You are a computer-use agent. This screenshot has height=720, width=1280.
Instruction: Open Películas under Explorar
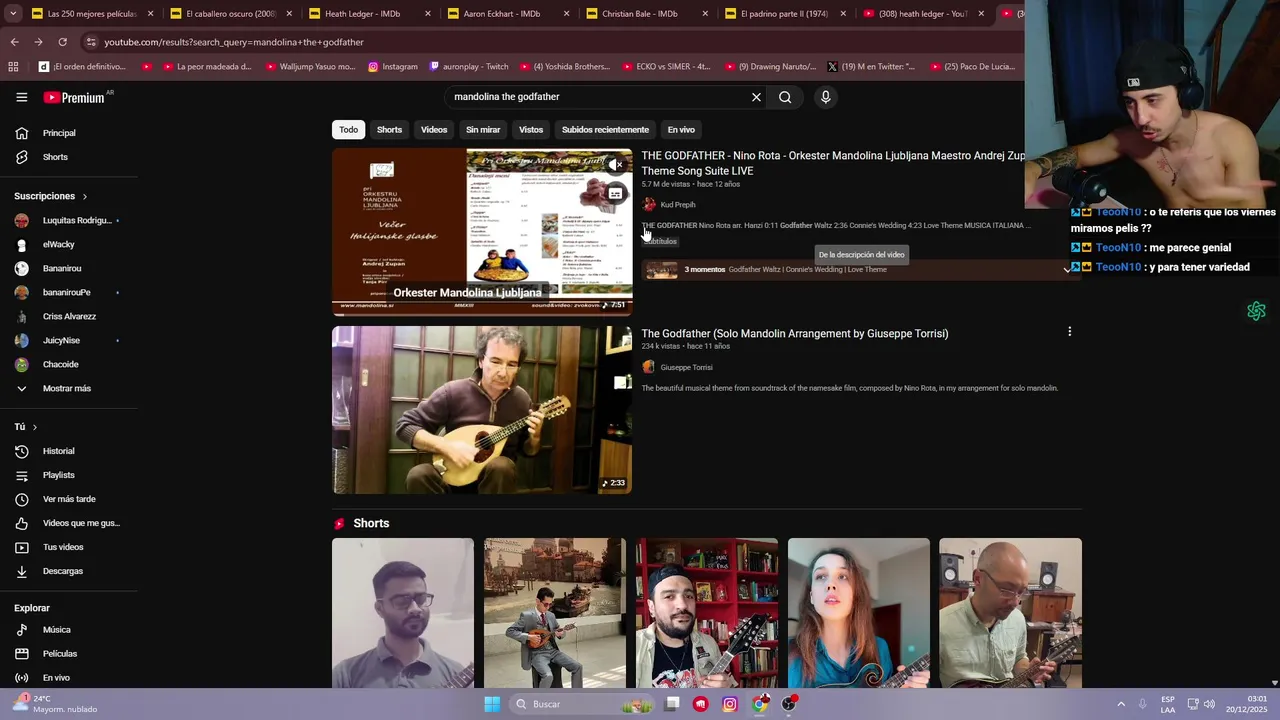pyautogui.click(x=59, y=654)
